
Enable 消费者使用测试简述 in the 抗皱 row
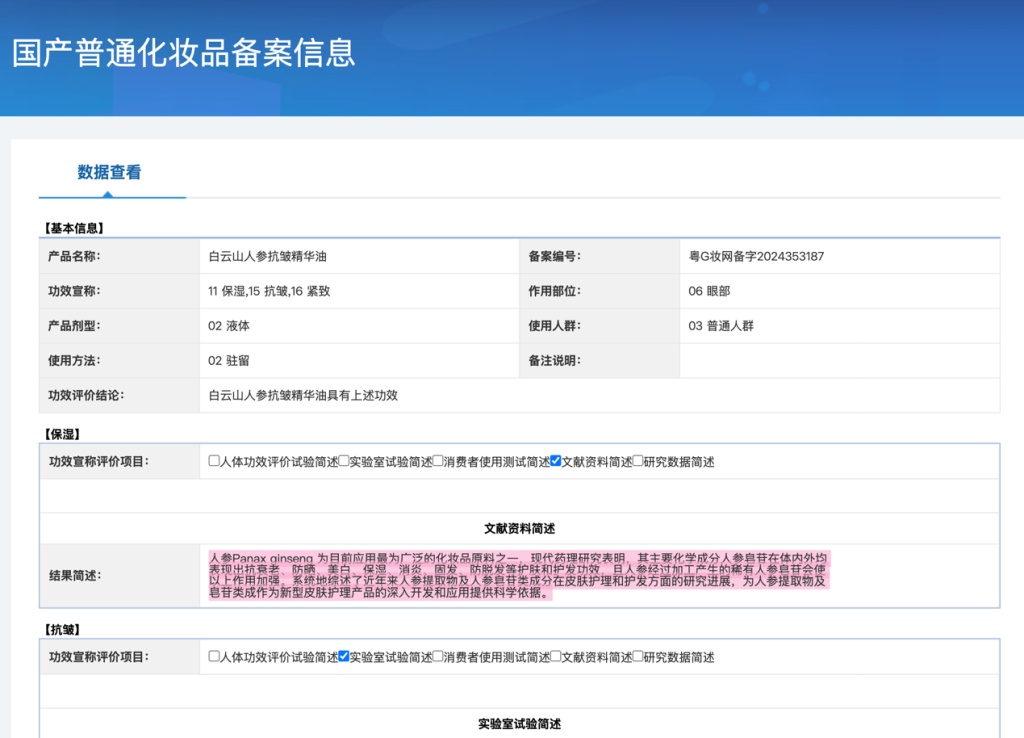click(437, 657)
